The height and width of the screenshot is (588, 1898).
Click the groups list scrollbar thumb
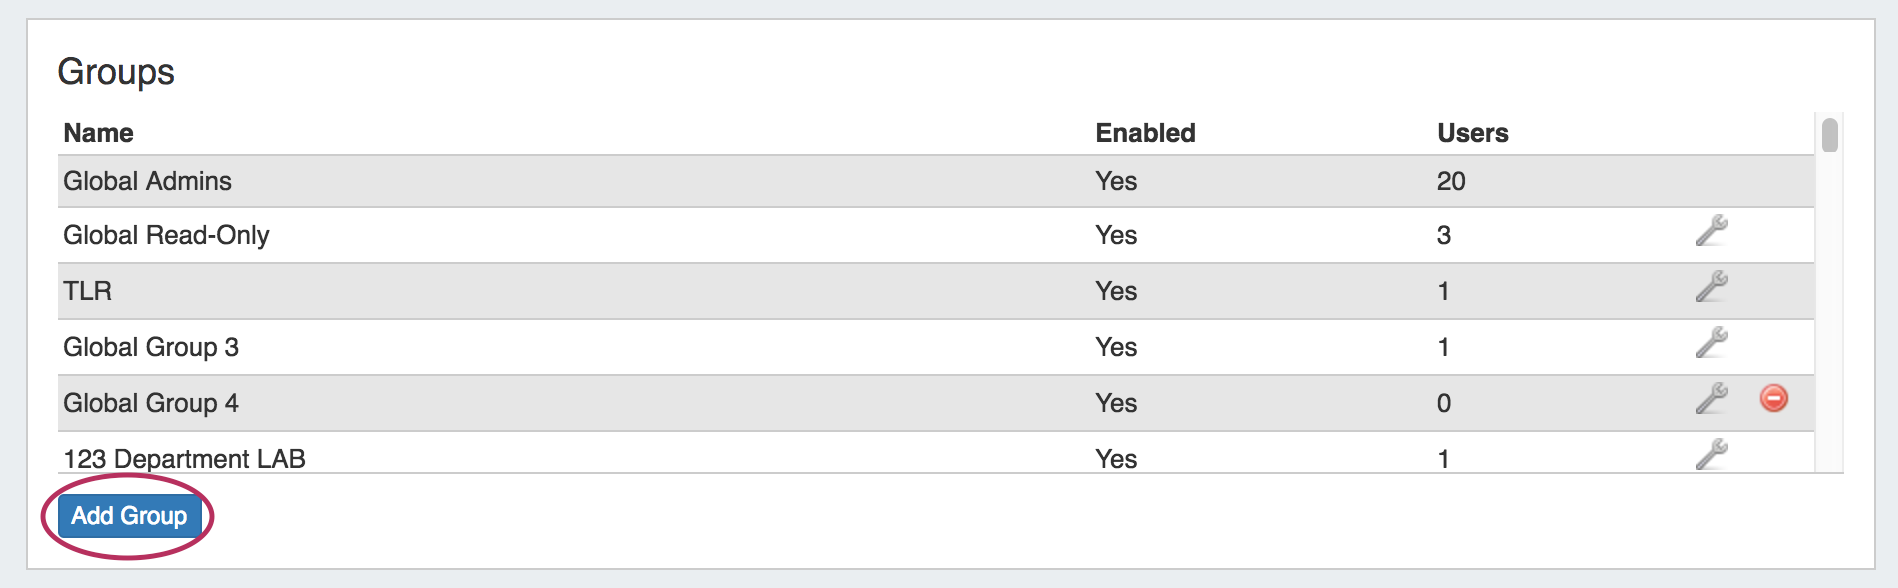pos(1829,135)
